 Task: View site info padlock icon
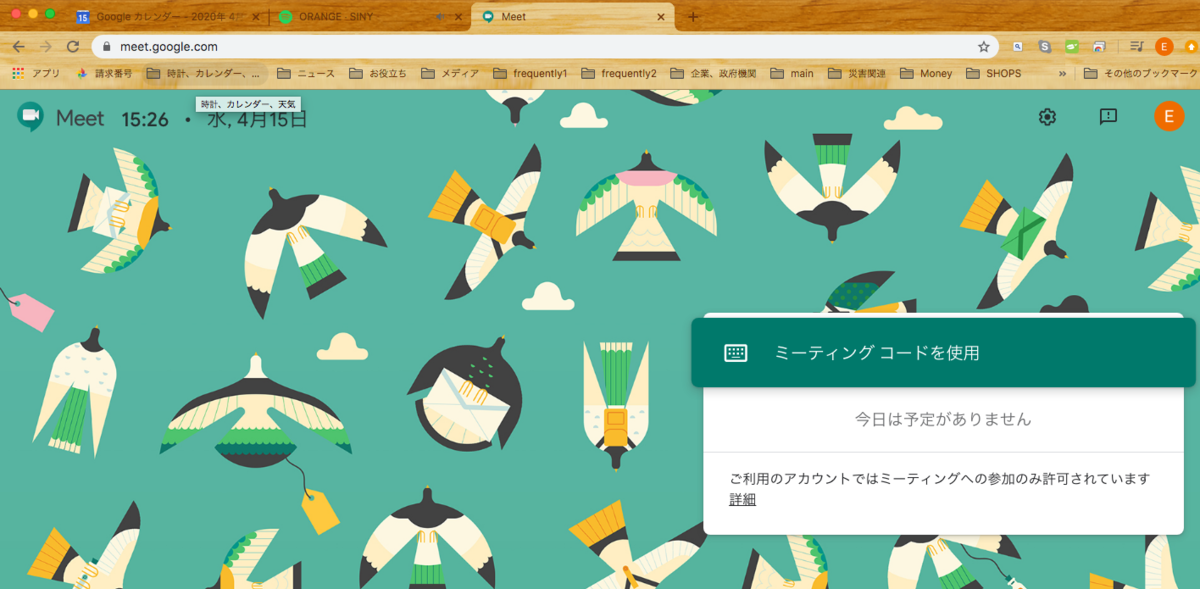[107, 46]
